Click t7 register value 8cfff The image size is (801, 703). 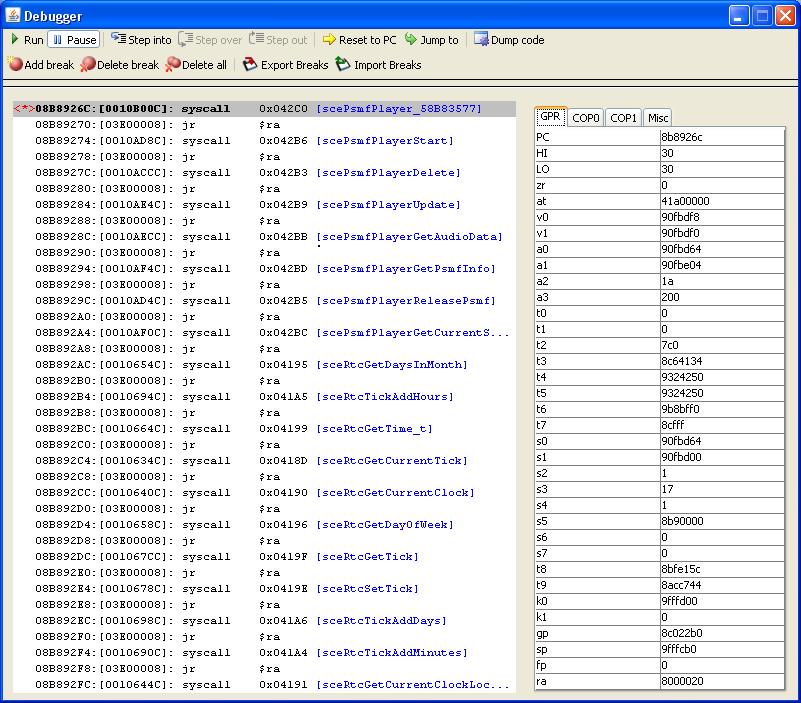coord(722,425)
